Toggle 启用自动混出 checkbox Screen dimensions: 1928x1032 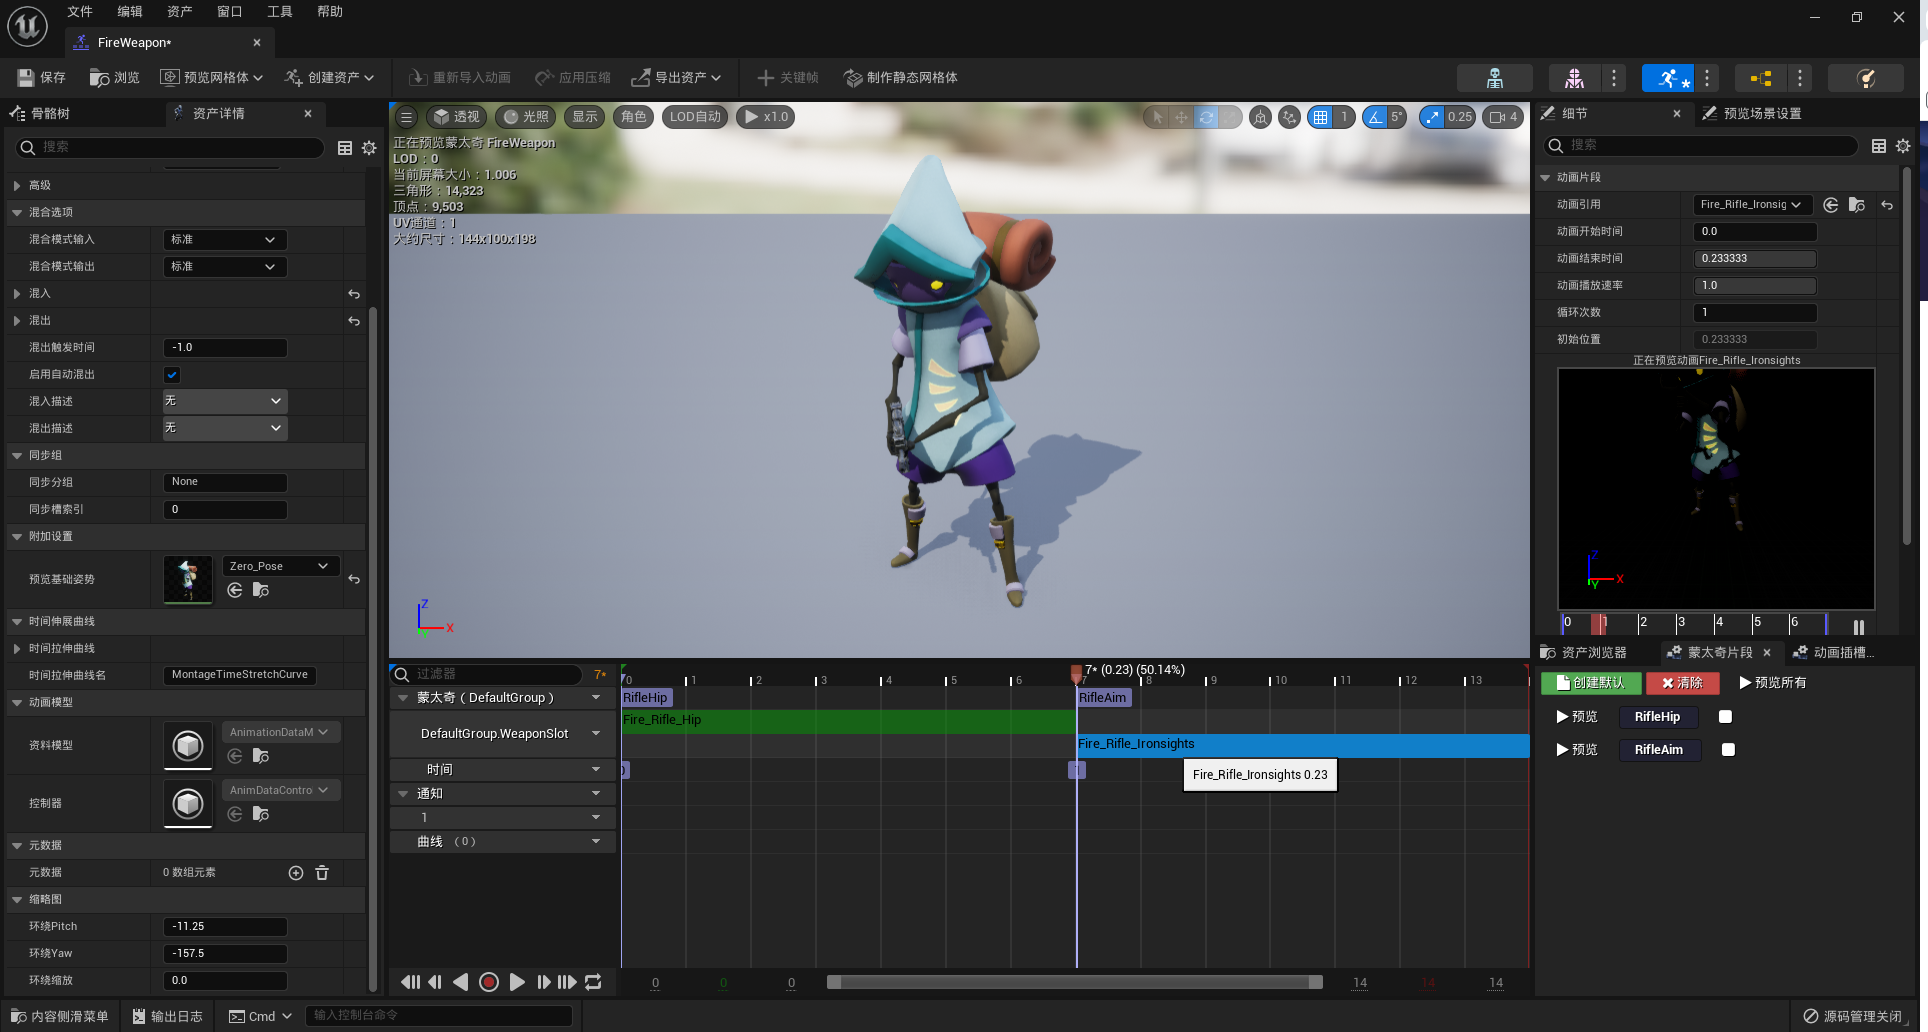point(172,375)
